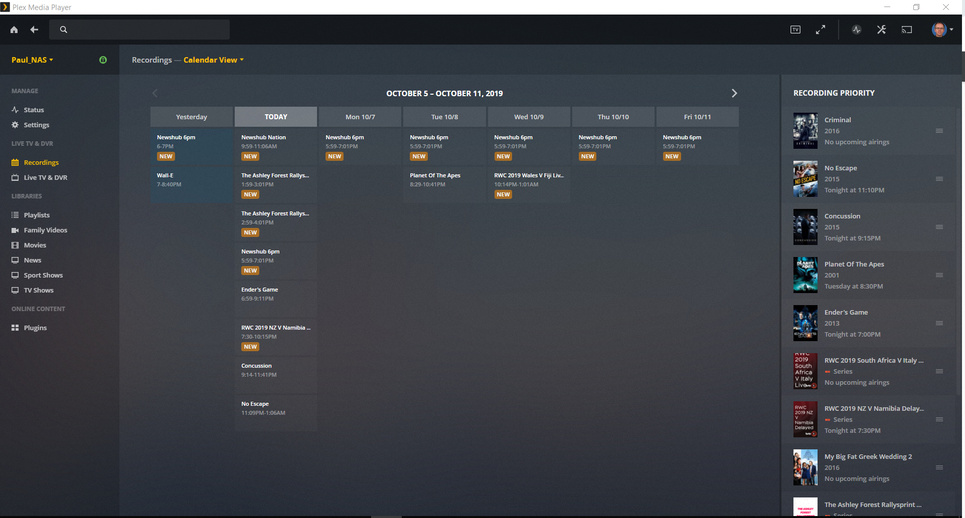
Task: Select the Thu 10/10 column header
Action: tap(613, 117)
